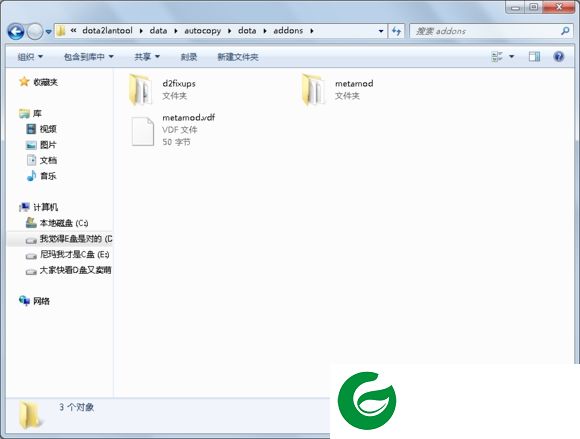Click the folder icon in address bar

coord(61,31)
